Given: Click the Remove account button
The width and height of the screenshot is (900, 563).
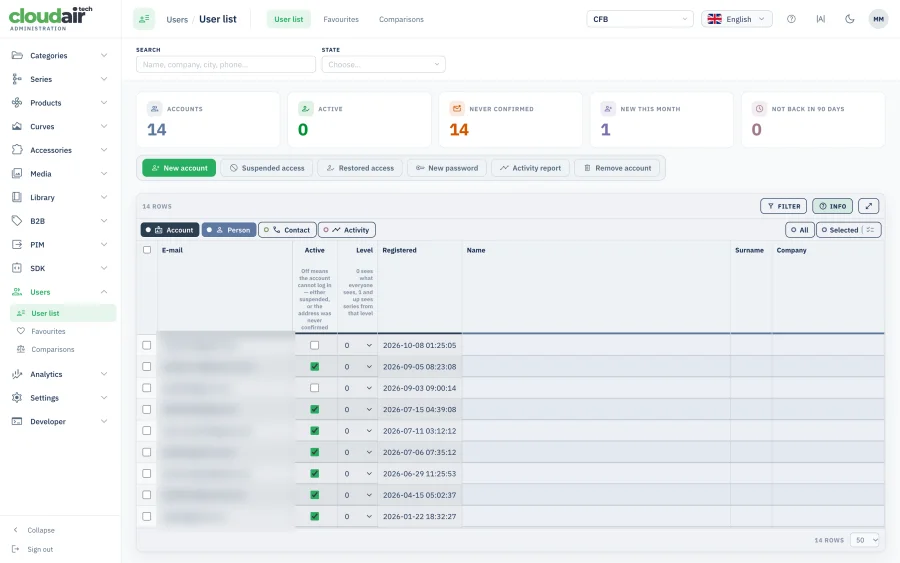Looking at the screenshot, I should pos(617,168).
